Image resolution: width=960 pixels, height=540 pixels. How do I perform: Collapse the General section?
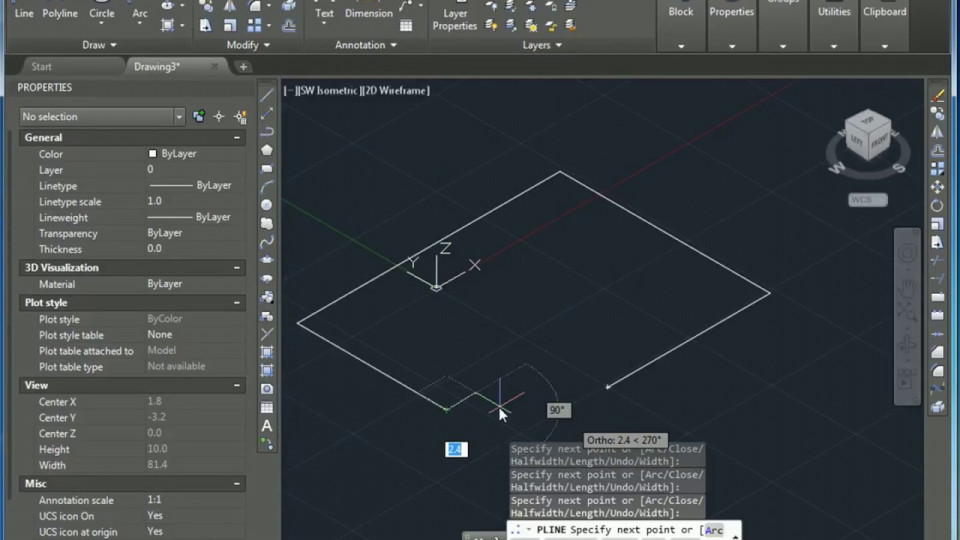pyautogui.click(x=237, y=138)
